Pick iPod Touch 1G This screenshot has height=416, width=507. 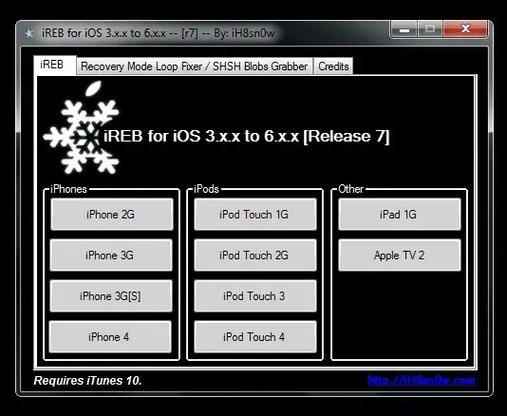pyautogui.click(x=255, y=214)
